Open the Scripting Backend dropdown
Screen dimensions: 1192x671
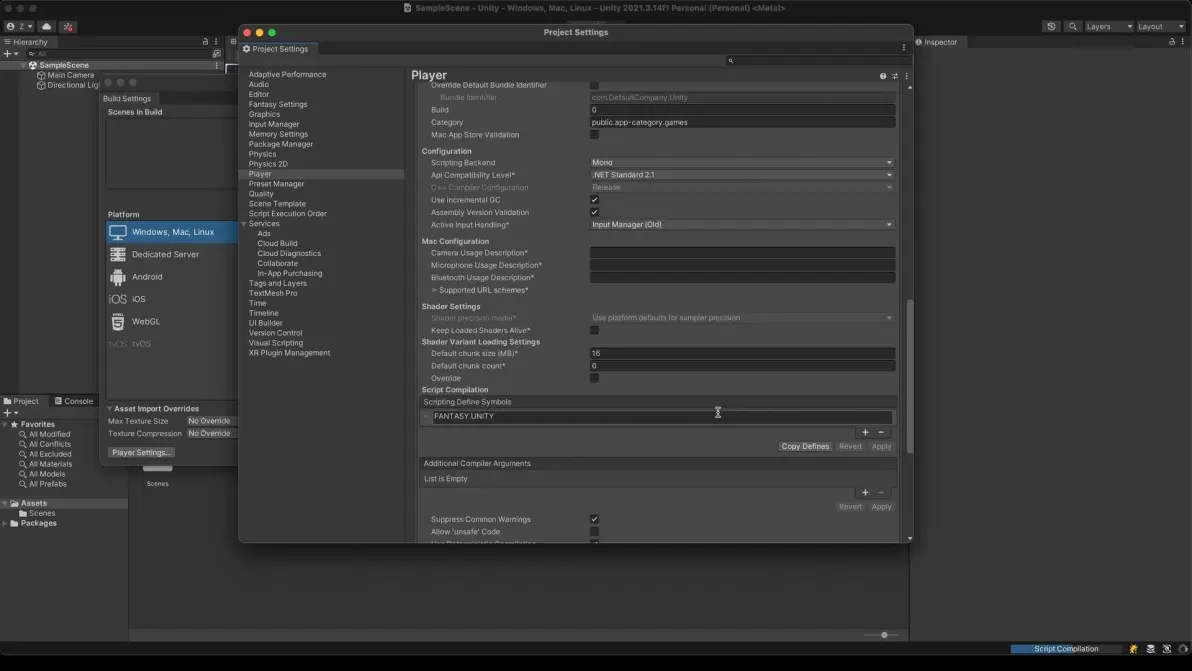click(742, 163)
